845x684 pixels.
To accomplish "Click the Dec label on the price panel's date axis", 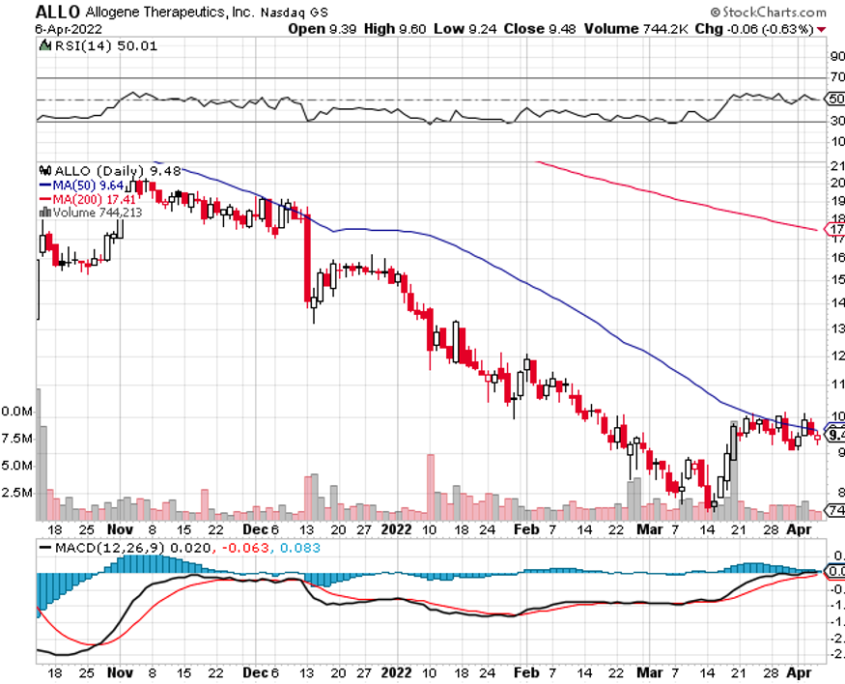I will [x=254, y=529].
